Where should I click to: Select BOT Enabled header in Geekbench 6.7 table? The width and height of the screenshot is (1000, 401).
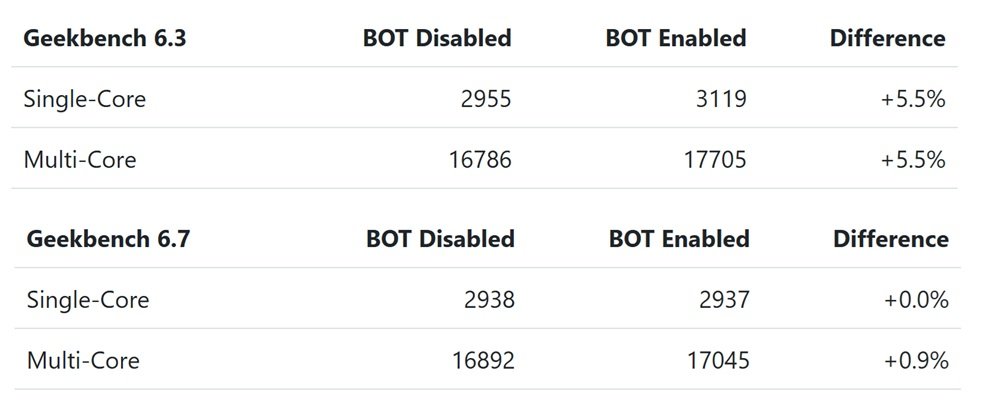679,240
